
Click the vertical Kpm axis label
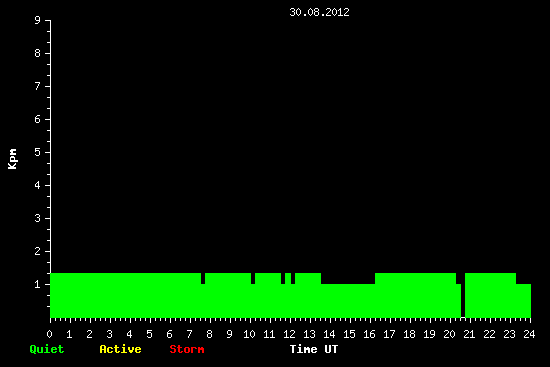[x=12, y=159]
